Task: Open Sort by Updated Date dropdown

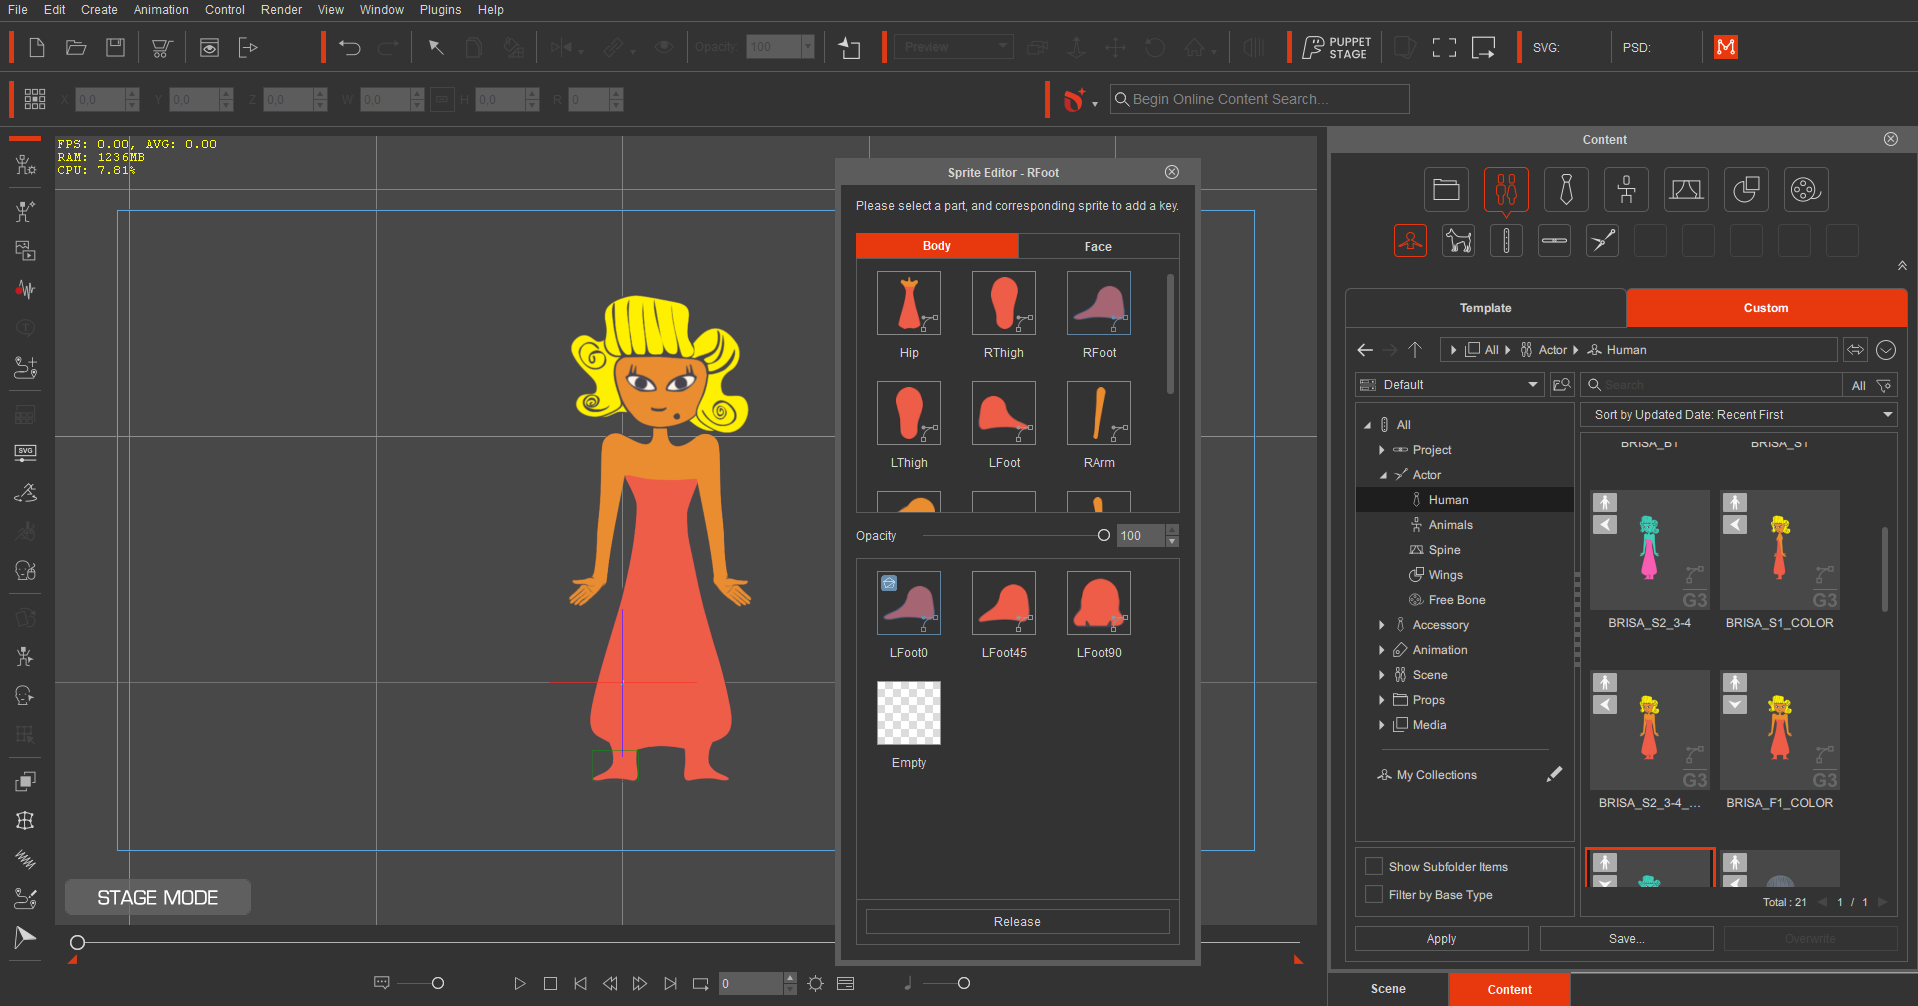Action: click(x=1739, y=414)
